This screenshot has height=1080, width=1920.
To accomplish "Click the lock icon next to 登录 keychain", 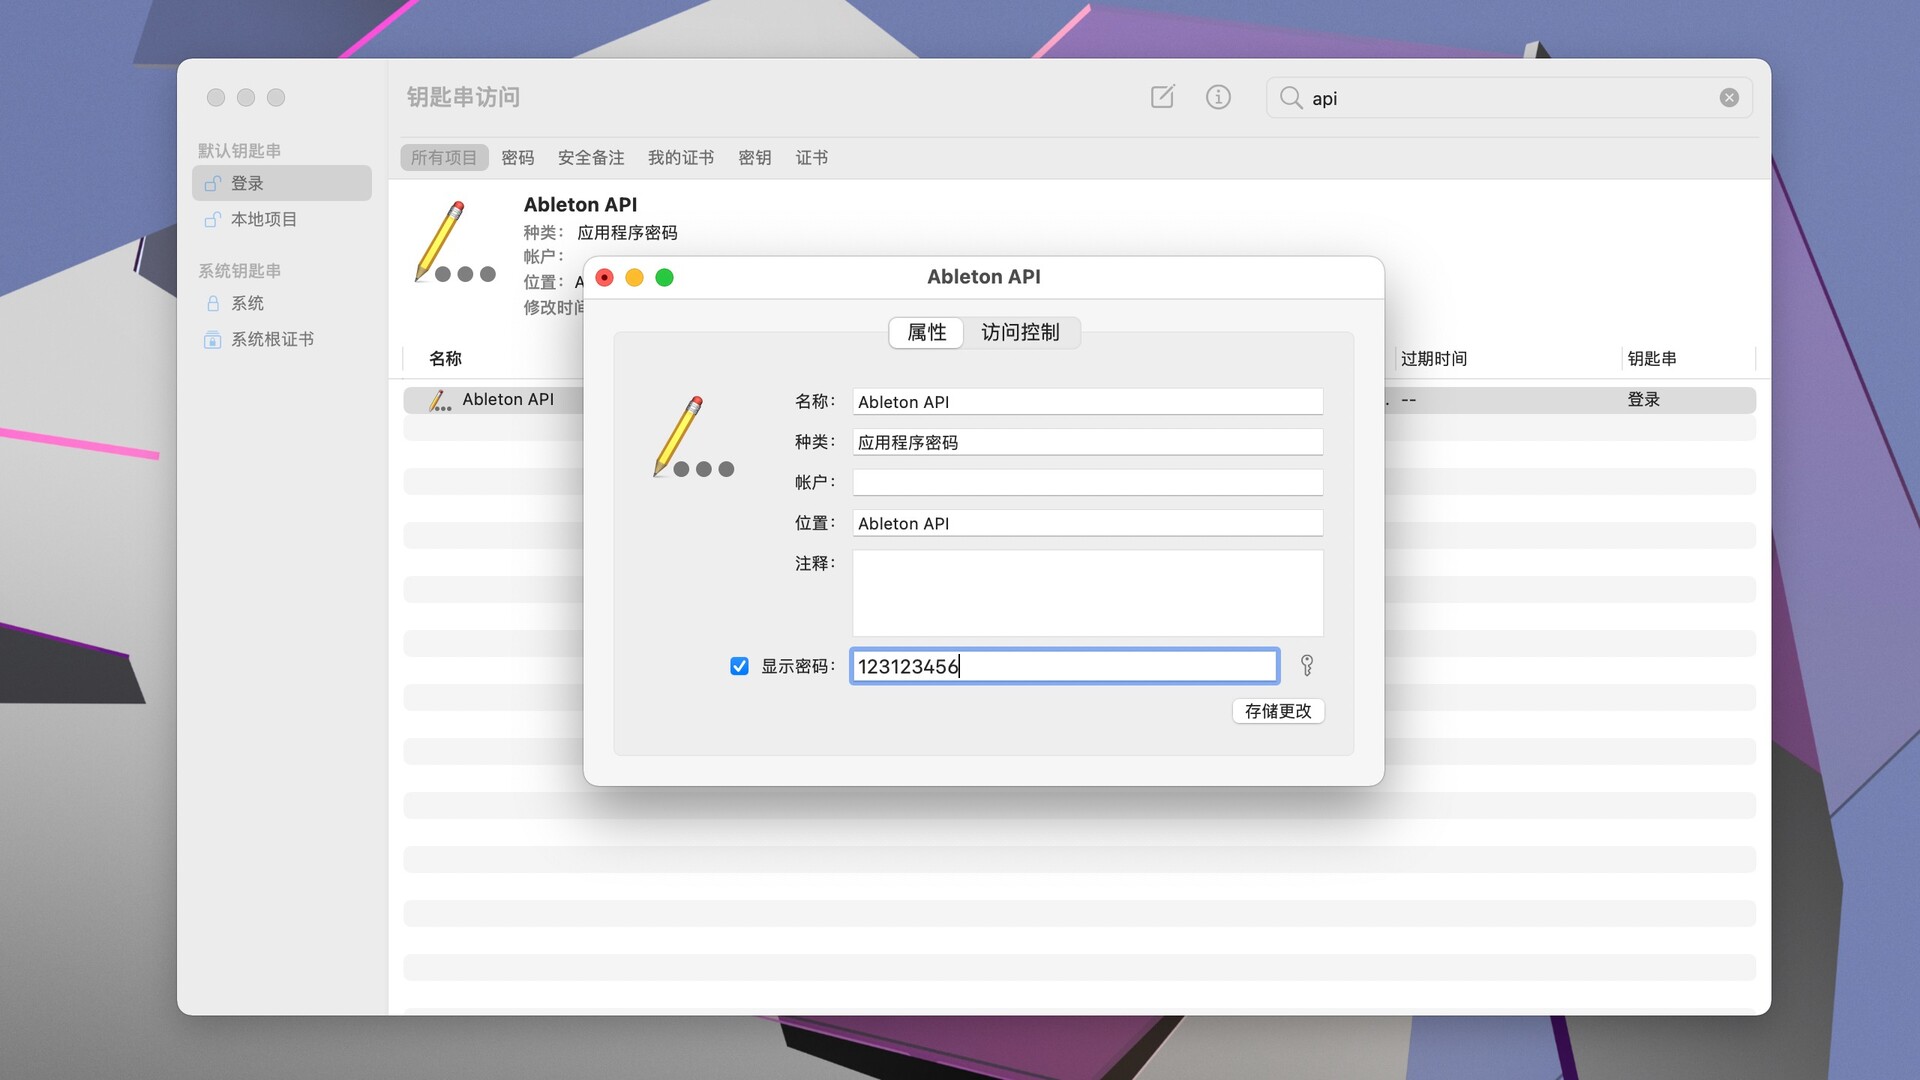I will [212, 183].
